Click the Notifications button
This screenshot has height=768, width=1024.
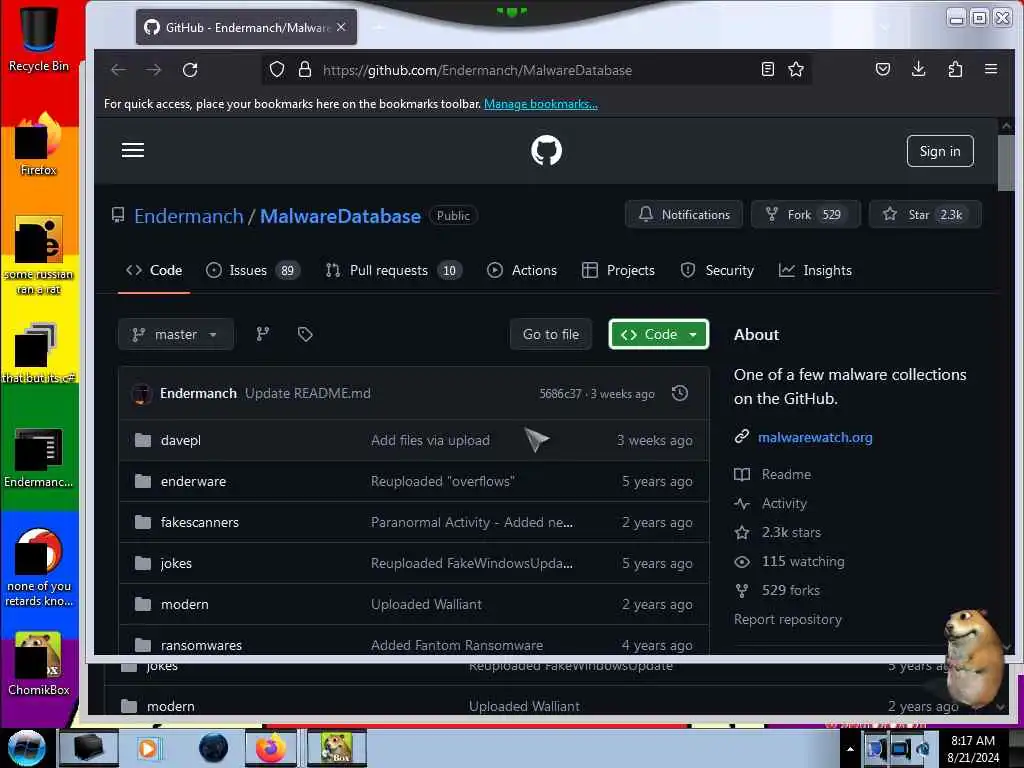click(x=684, y=214)
